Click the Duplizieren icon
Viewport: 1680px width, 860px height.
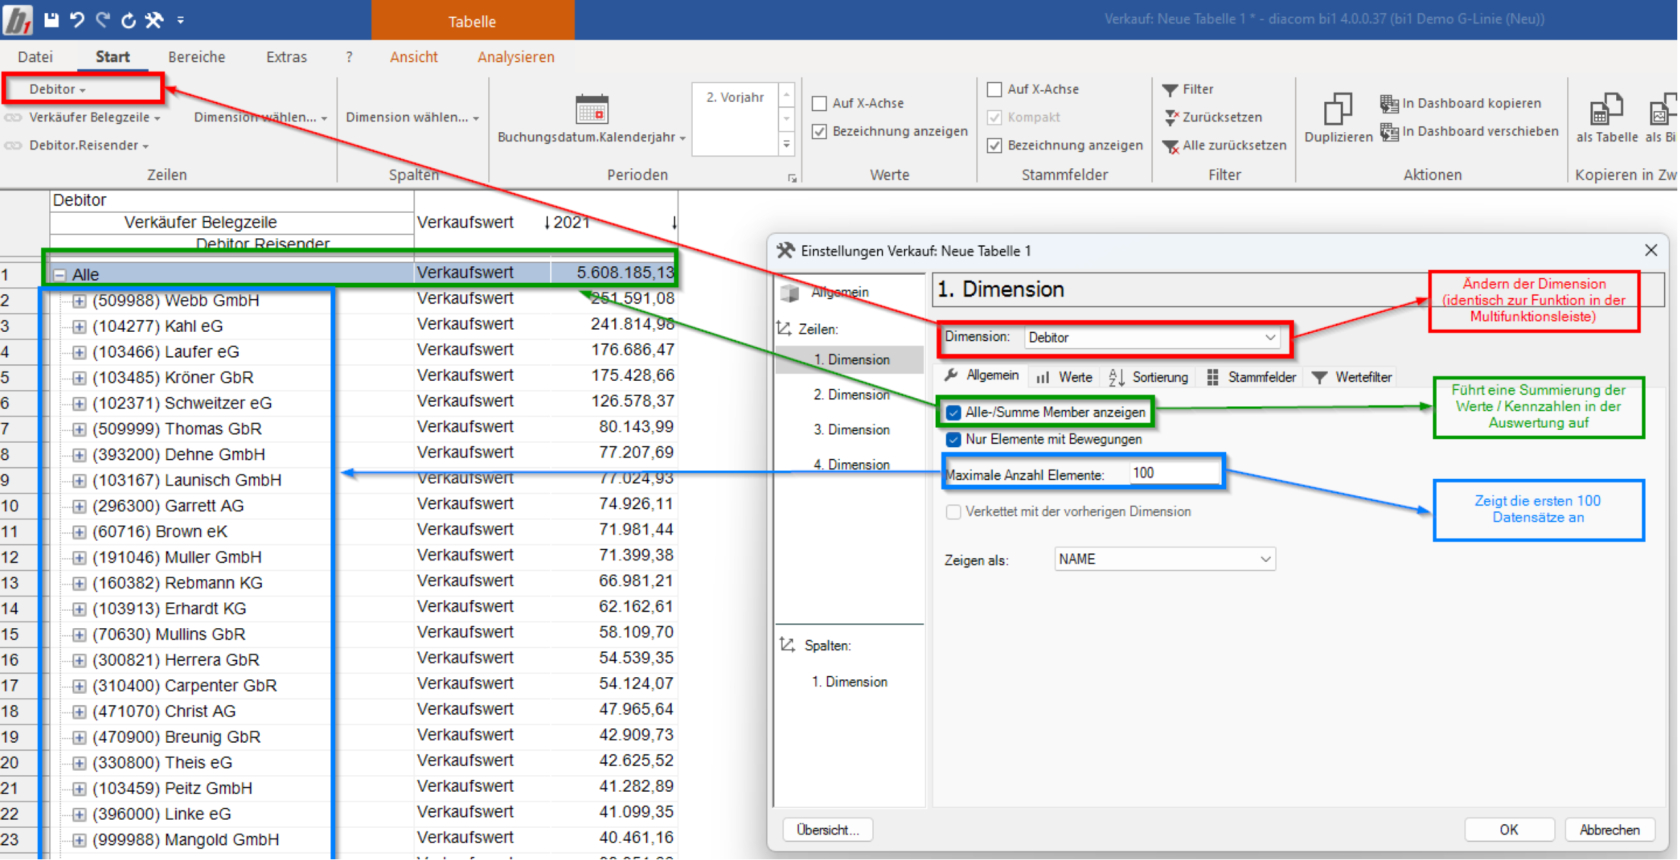click(1338, 109)
